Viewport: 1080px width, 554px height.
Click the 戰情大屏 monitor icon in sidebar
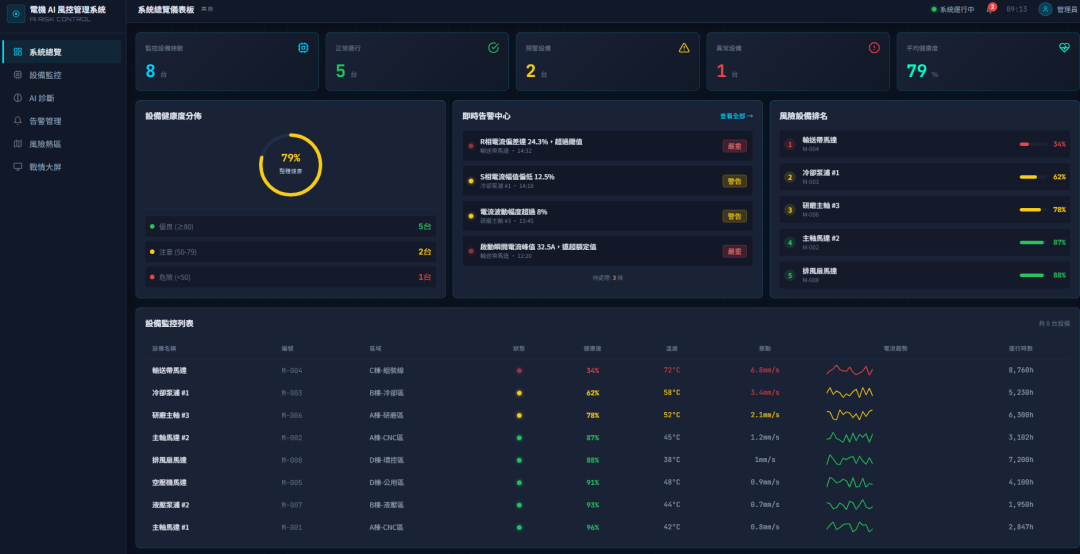click(x=18, y=167)
